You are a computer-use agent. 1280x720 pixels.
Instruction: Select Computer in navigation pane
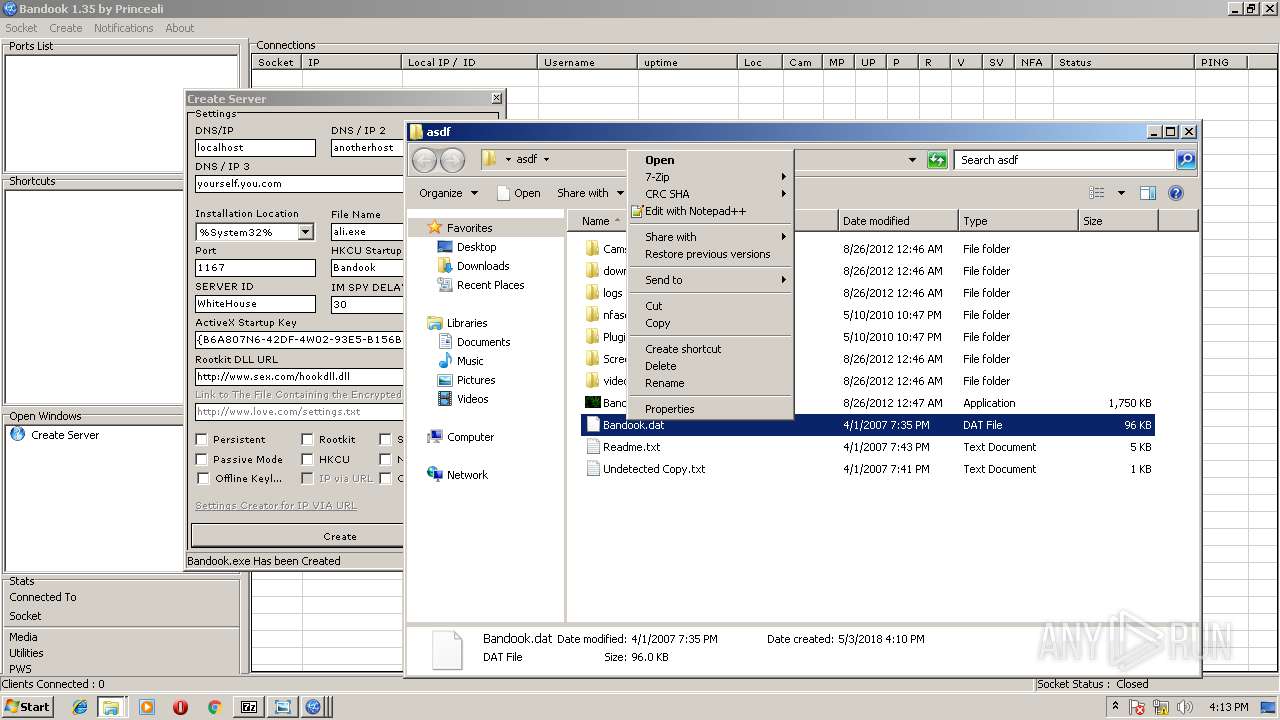pyautogui.click(x=470, y=437)
